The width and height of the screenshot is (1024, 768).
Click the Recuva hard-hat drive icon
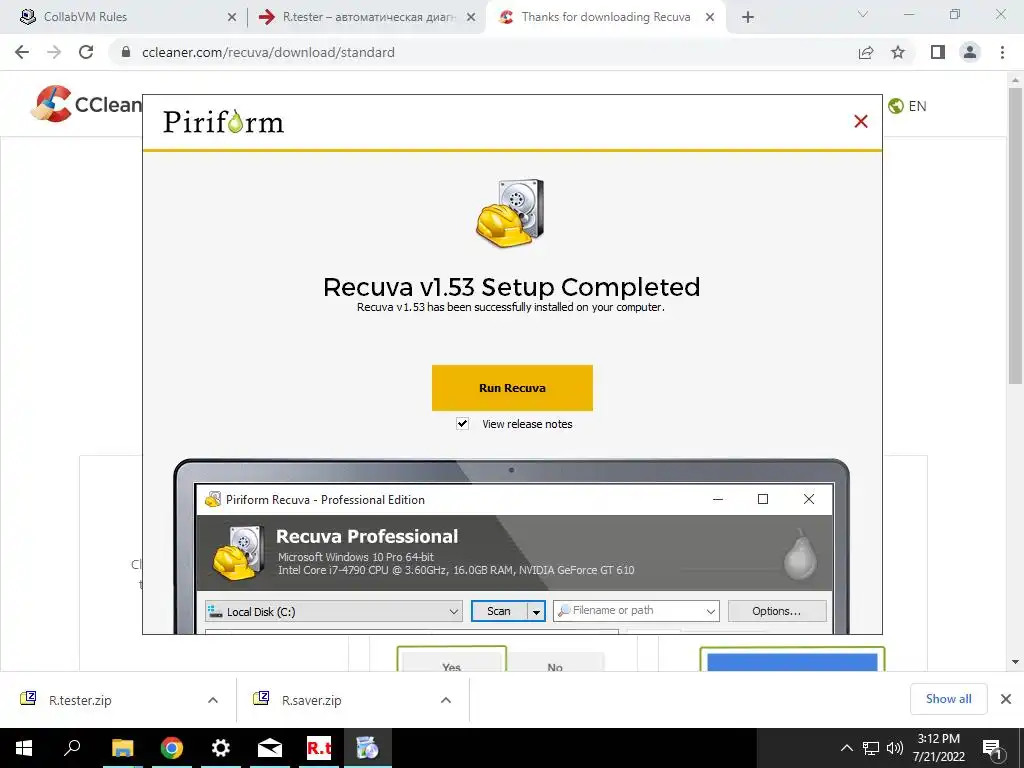[x=510, y=213]
